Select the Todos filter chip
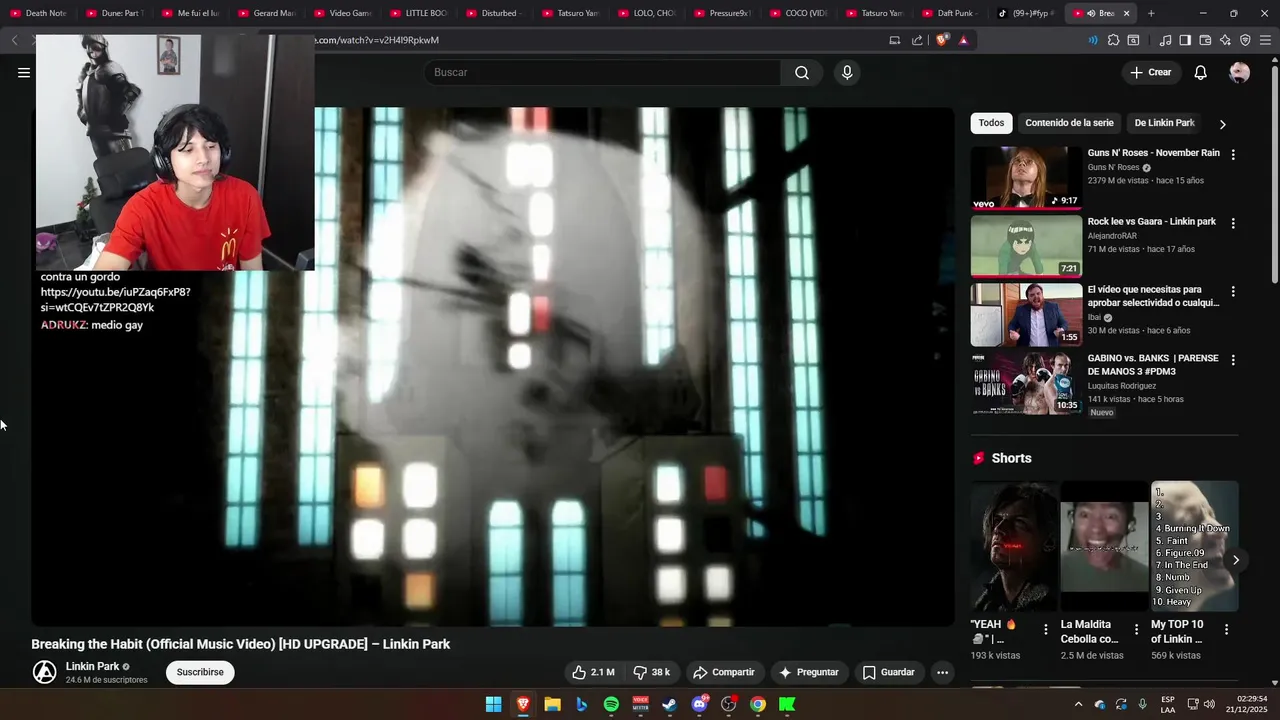The width and height of the screenshot is (1280, 720). [991, 123]
